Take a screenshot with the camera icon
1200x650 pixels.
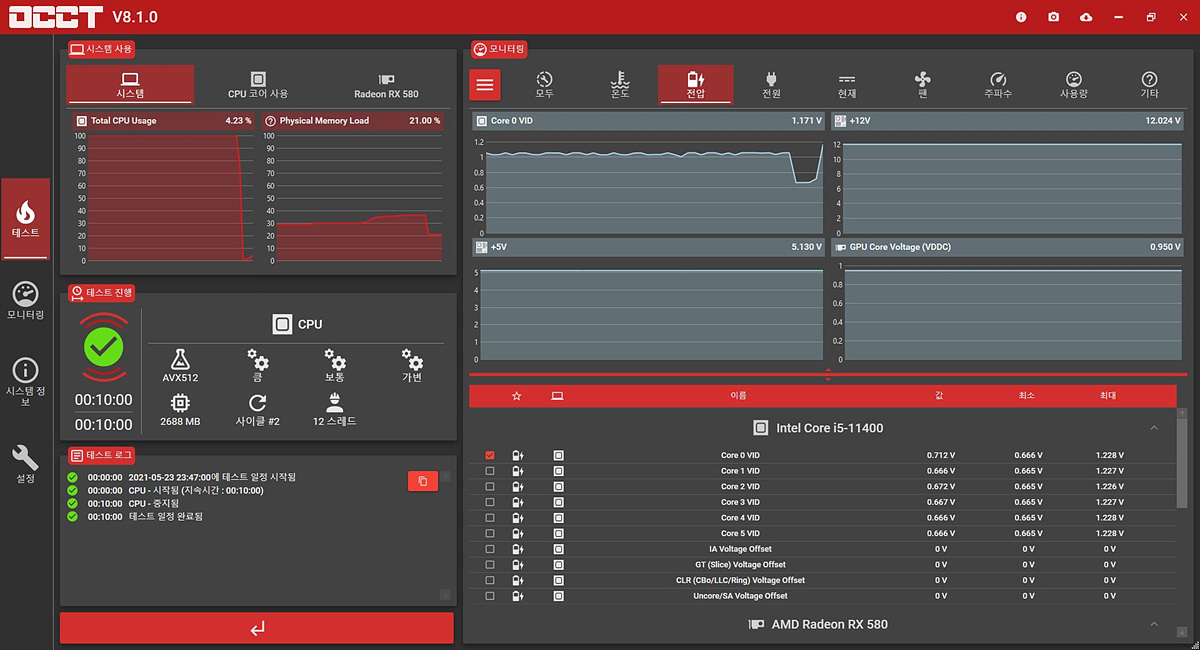pos(1054,17)
